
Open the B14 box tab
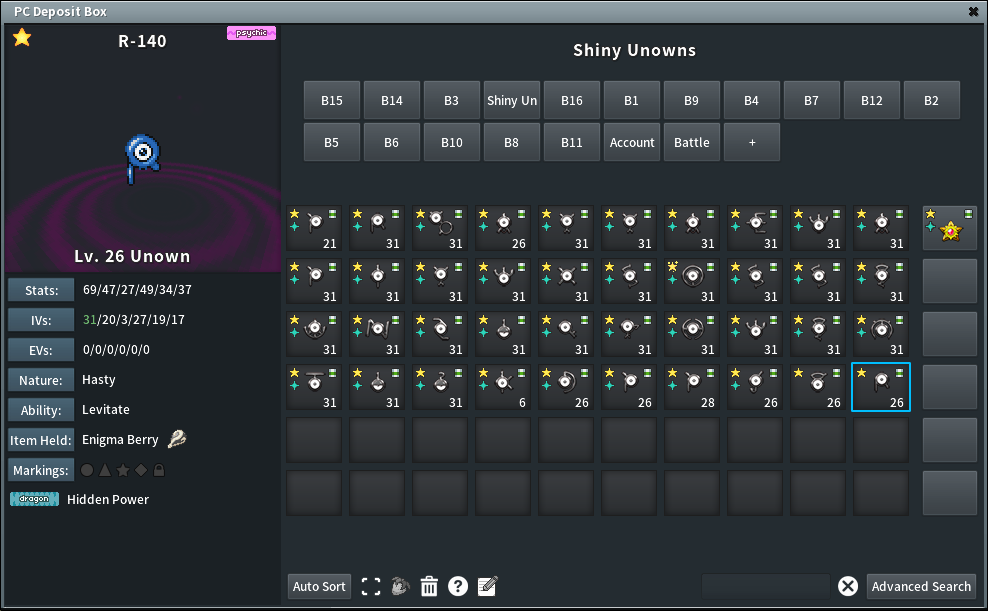(x=392, y=100)
